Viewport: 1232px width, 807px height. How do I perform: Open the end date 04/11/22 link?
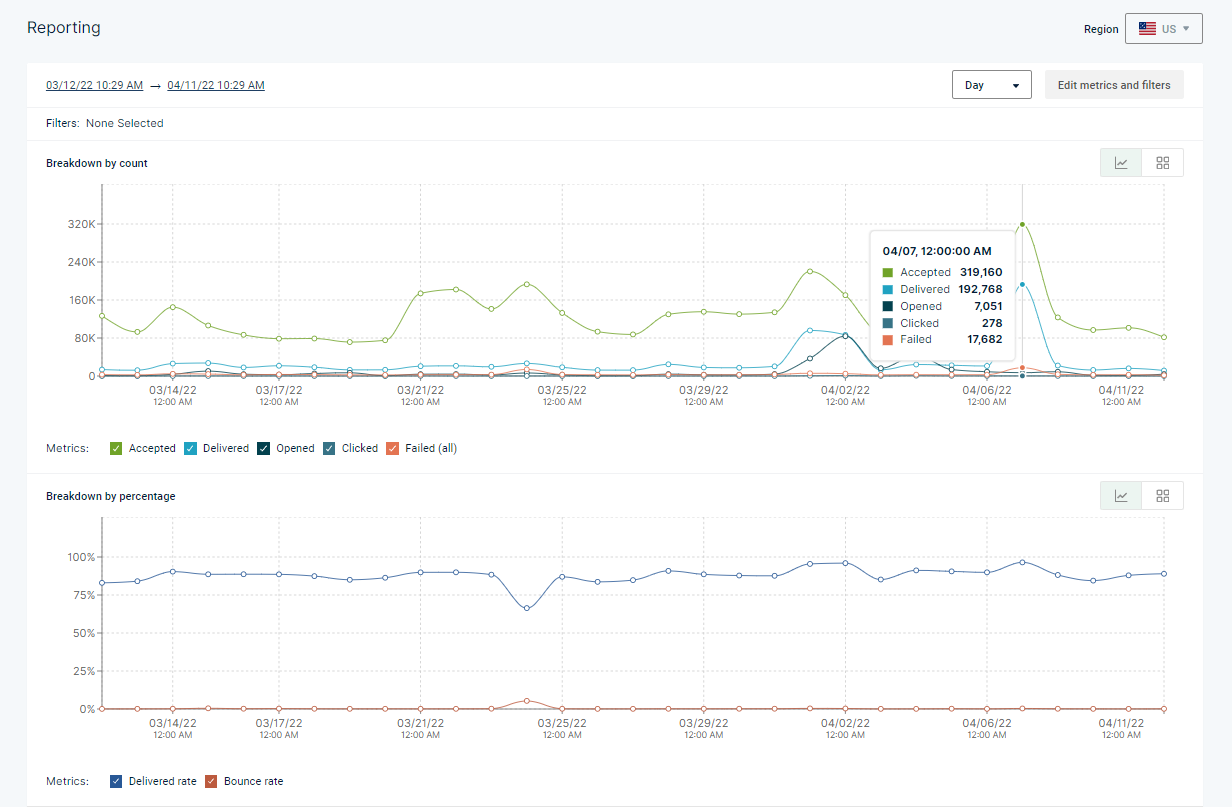[216, 85]
